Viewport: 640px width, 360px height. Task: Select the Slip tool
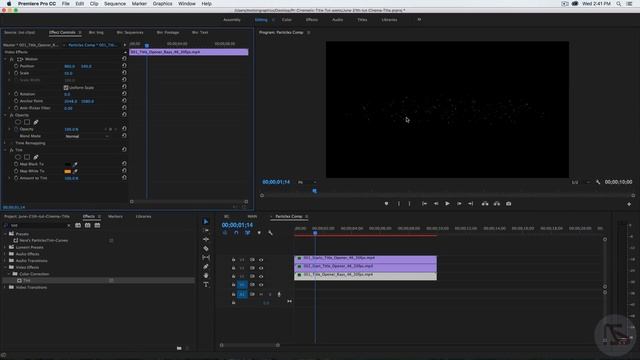[206, 258]
